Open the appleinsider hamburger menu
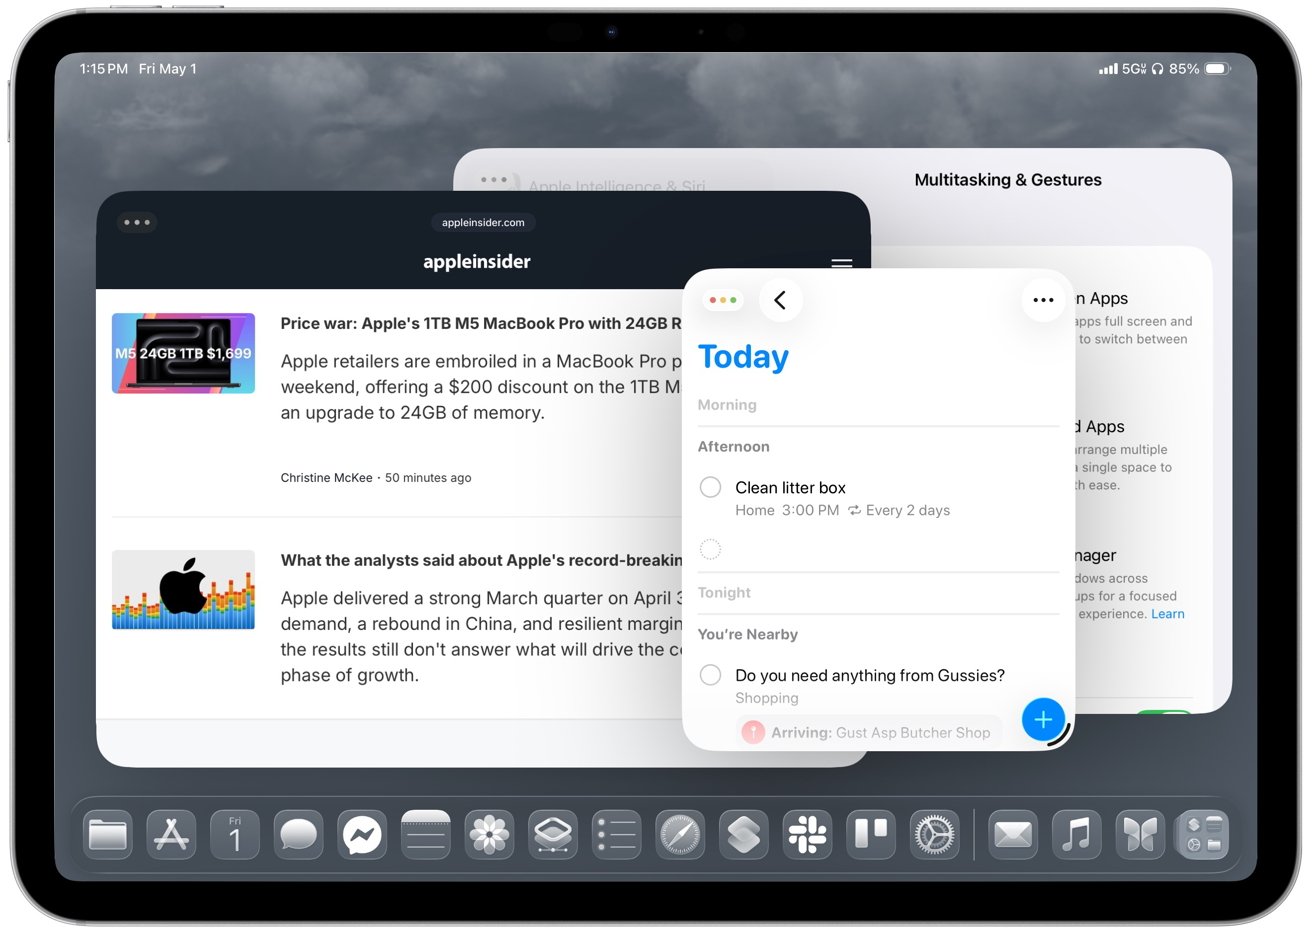Screen dimensions: 1312x934 coord(842,263)
